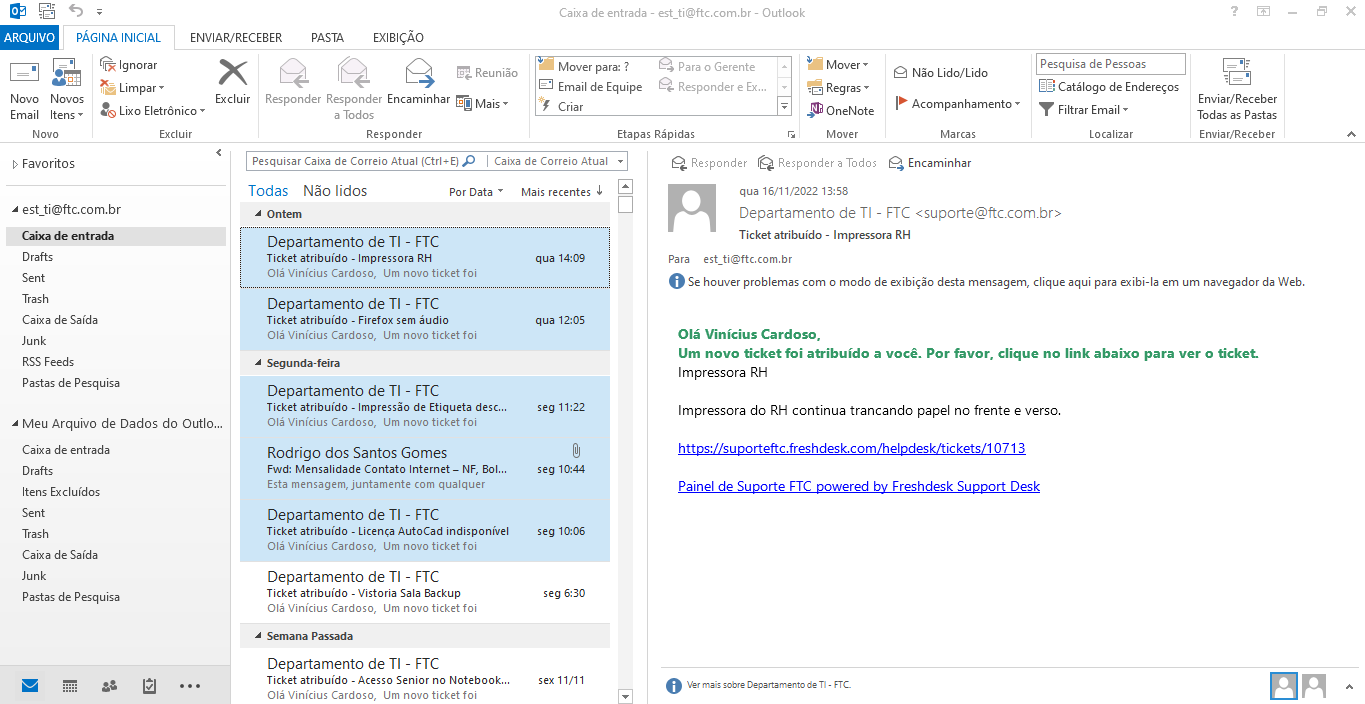Ignore conversation with the Ignorar button
This screenshot has height=704, width=1365.
[129, 65]
